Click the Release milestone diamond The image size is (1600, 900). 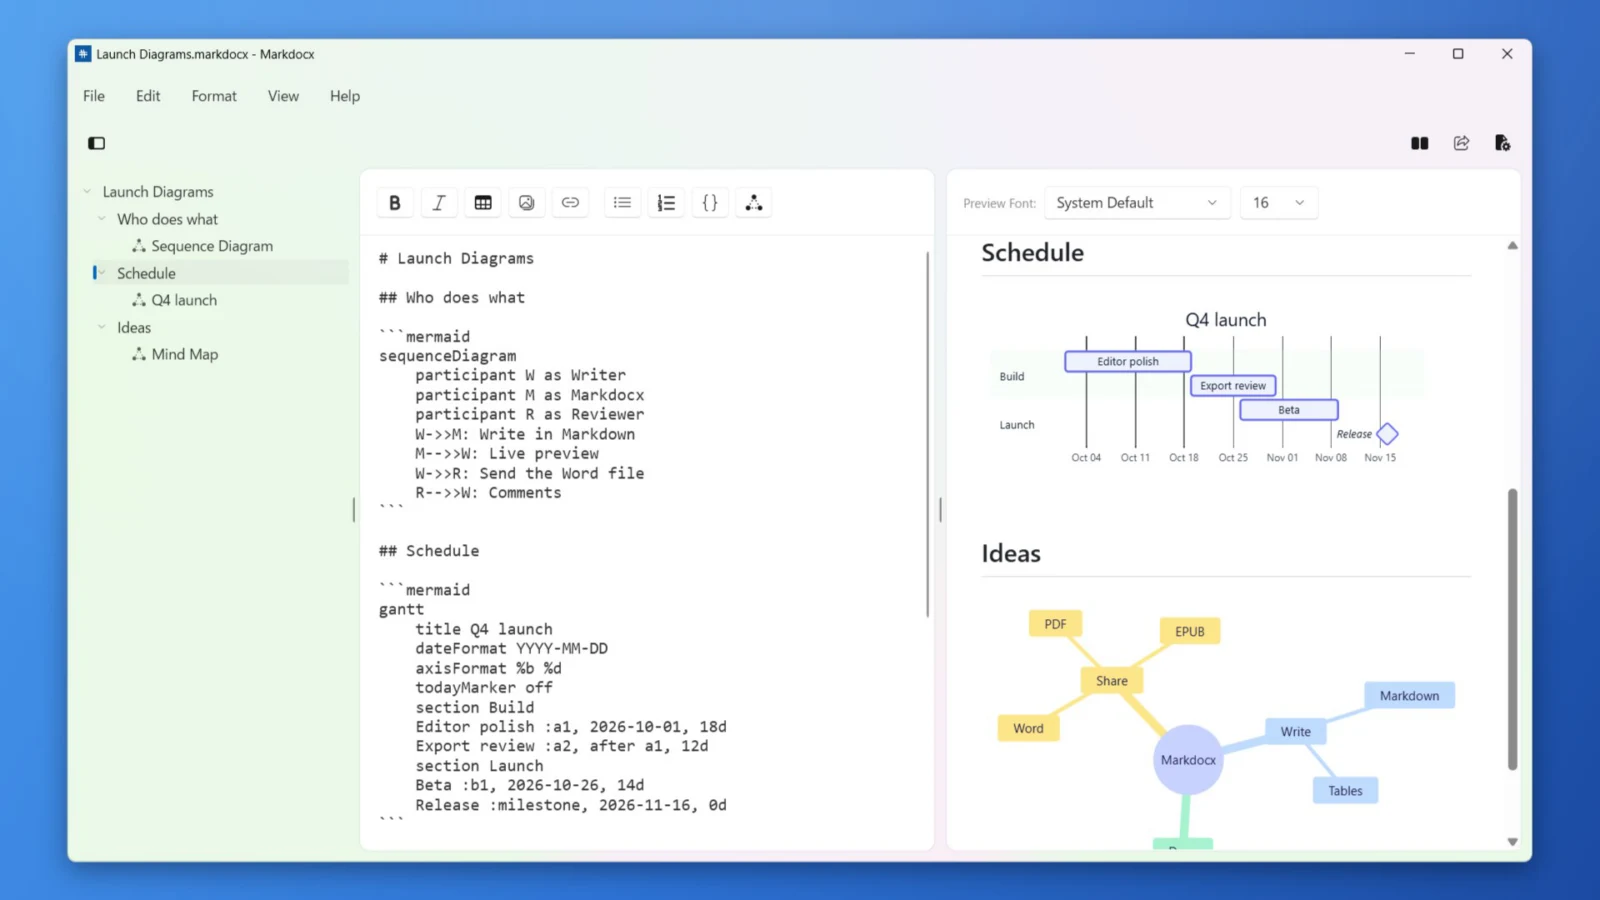[1387, 434]
